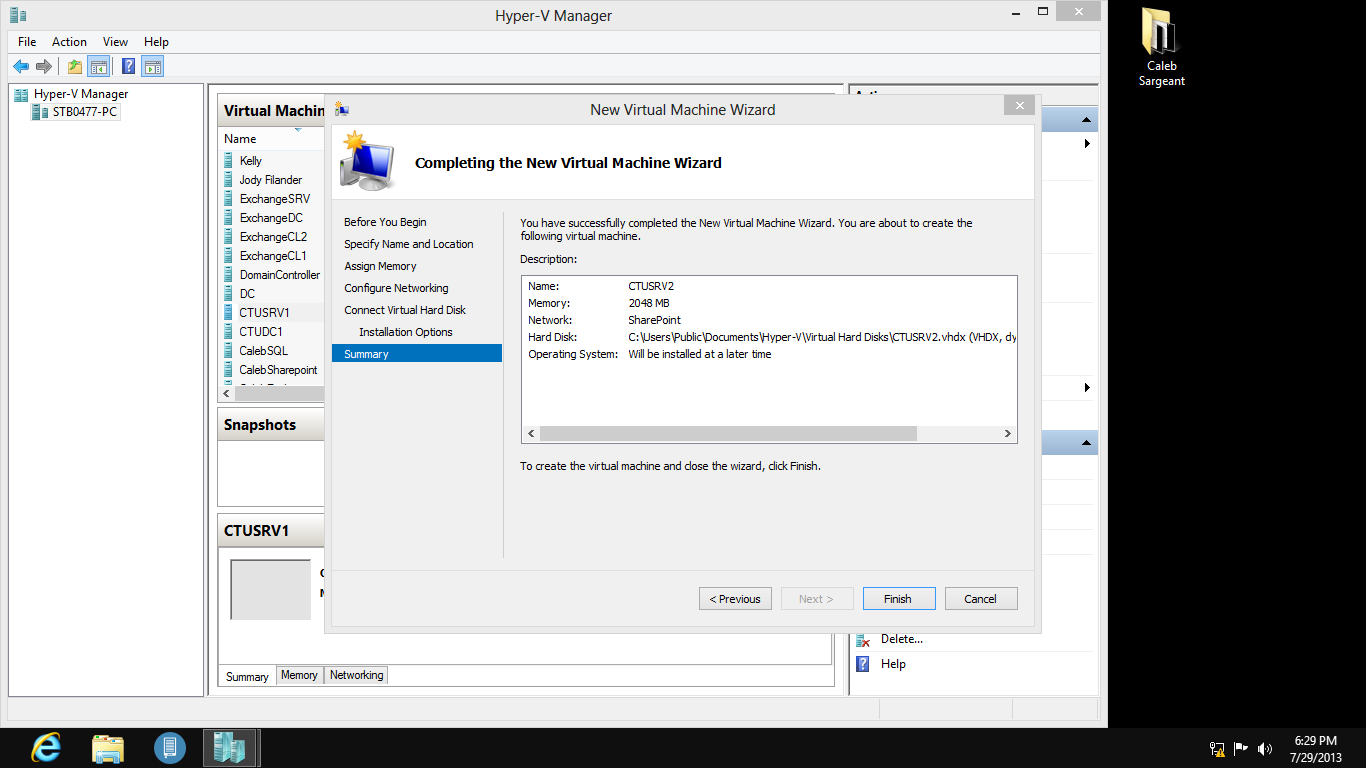This screenshot has width=1366, height=768.
Task: Go to Specify Name and Location step
Action: coord(409,244)
